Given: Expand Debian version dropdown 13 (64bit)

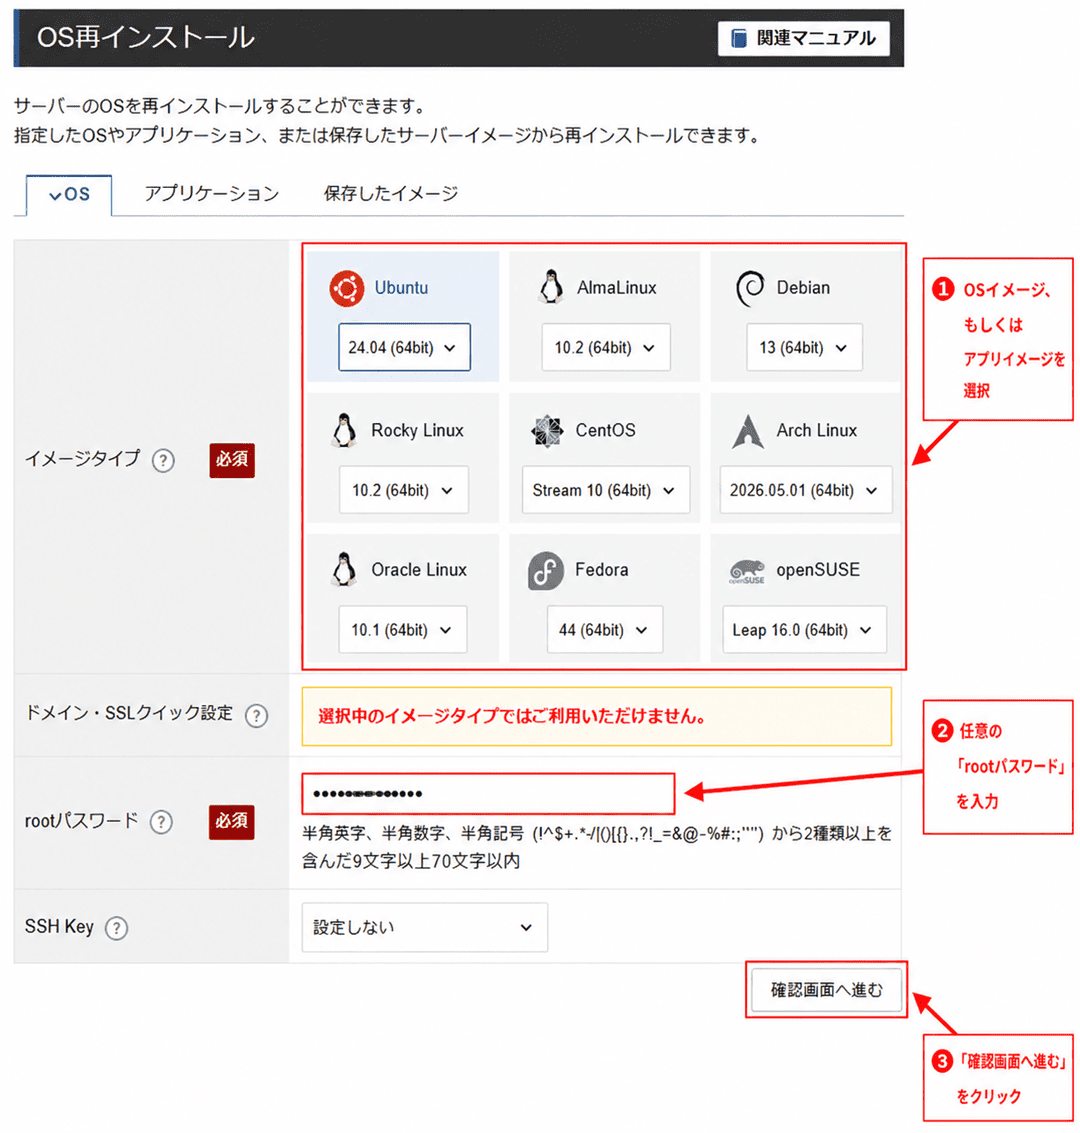Looking at the screenshot, I should [804, 348].
